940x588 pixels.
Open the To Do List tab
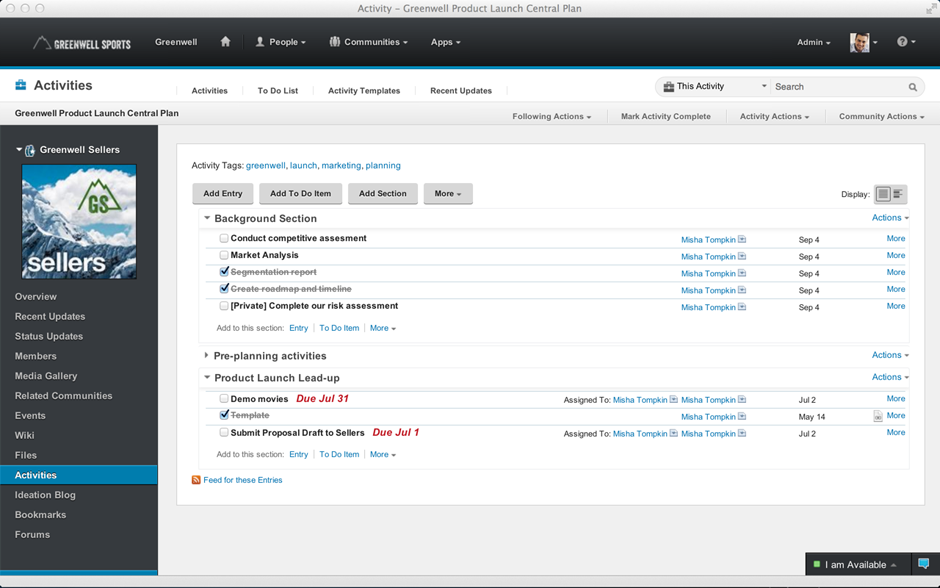click(277, 91)
